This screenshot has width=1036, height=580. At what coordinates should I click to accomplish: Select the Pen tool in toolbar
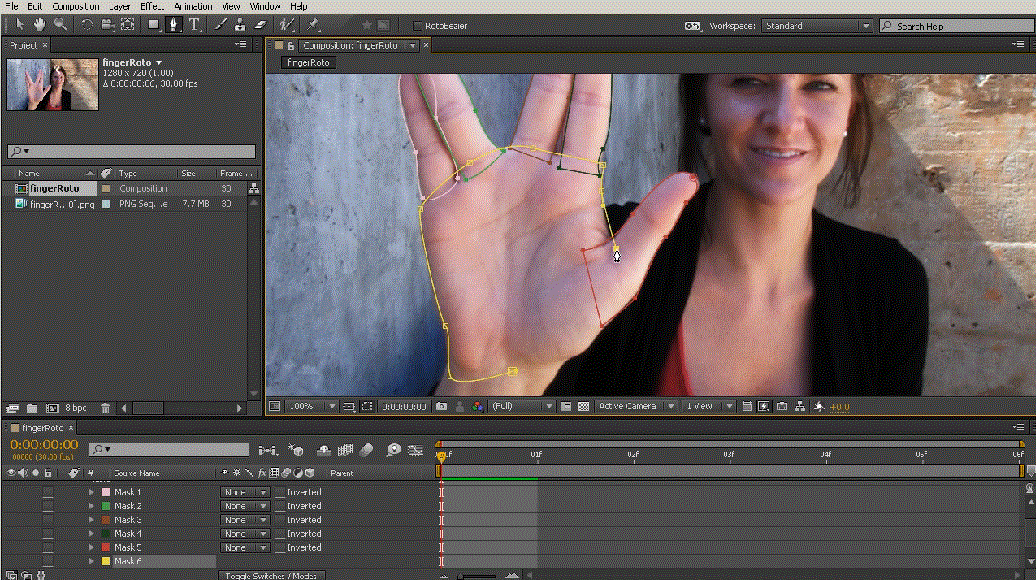(174, 25)
